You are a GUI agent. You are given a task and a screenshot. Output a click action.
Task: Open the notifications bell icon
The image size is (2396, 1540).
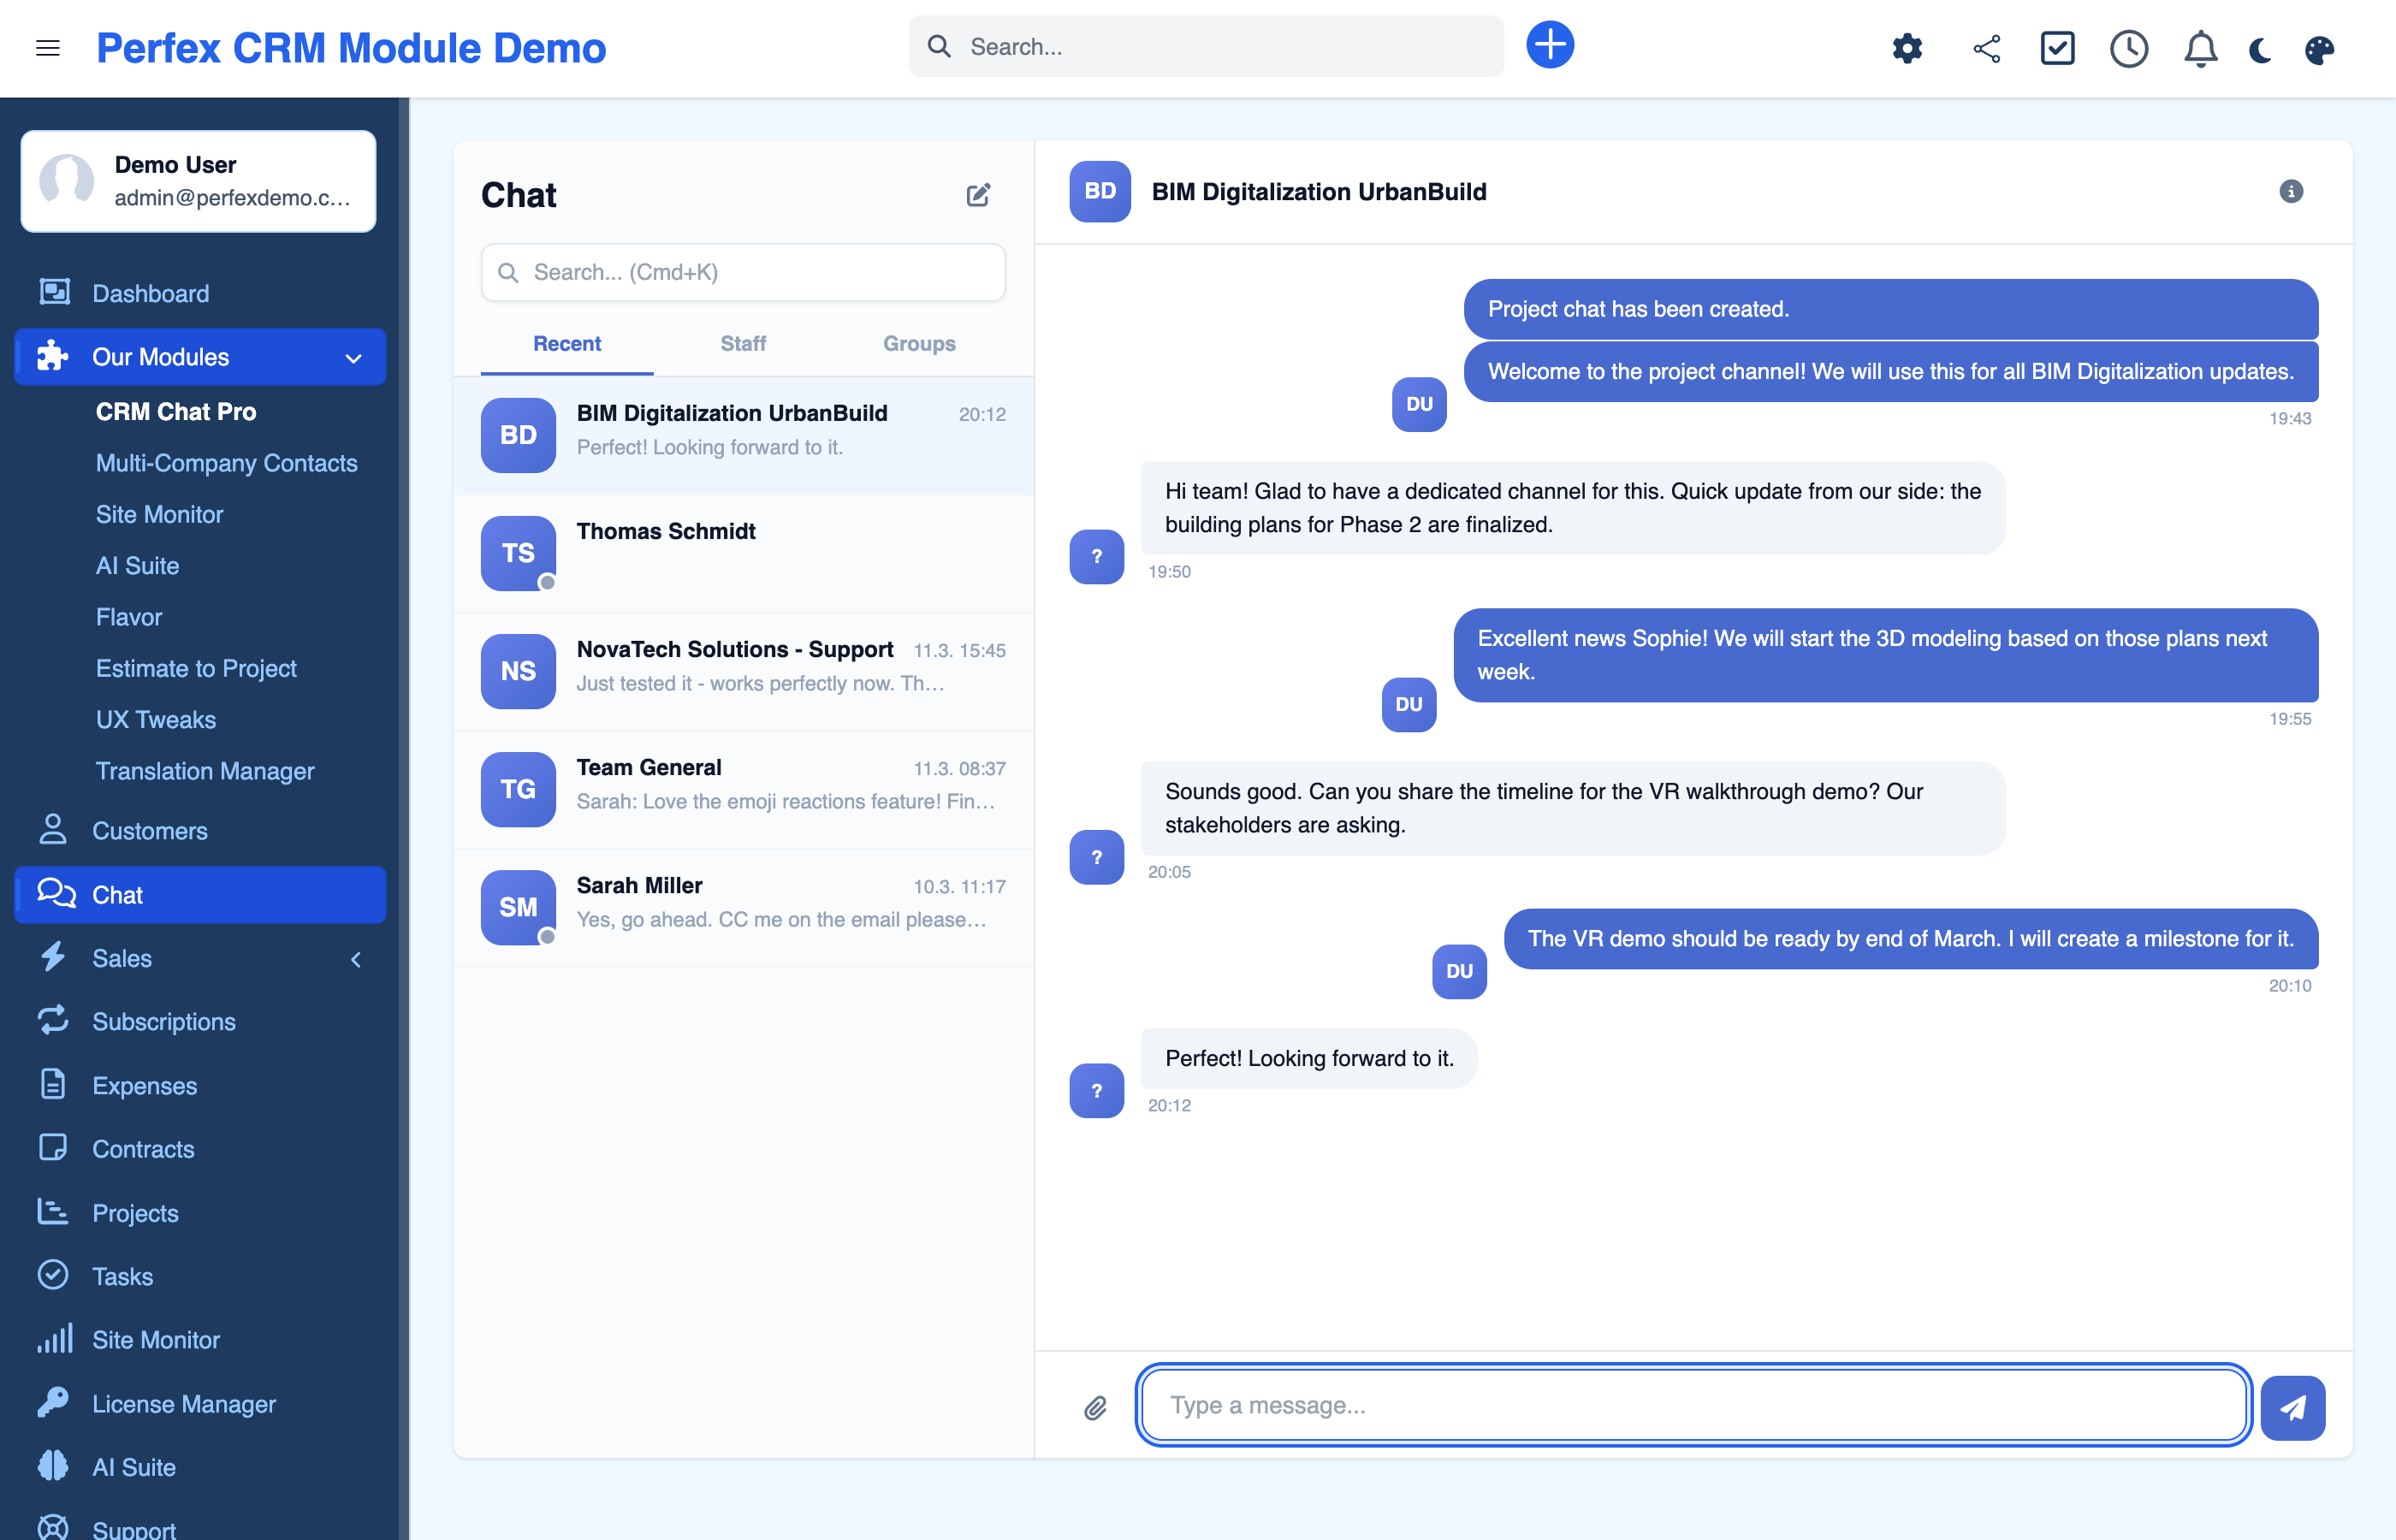pyautogui.click(x=2199, y=48)
